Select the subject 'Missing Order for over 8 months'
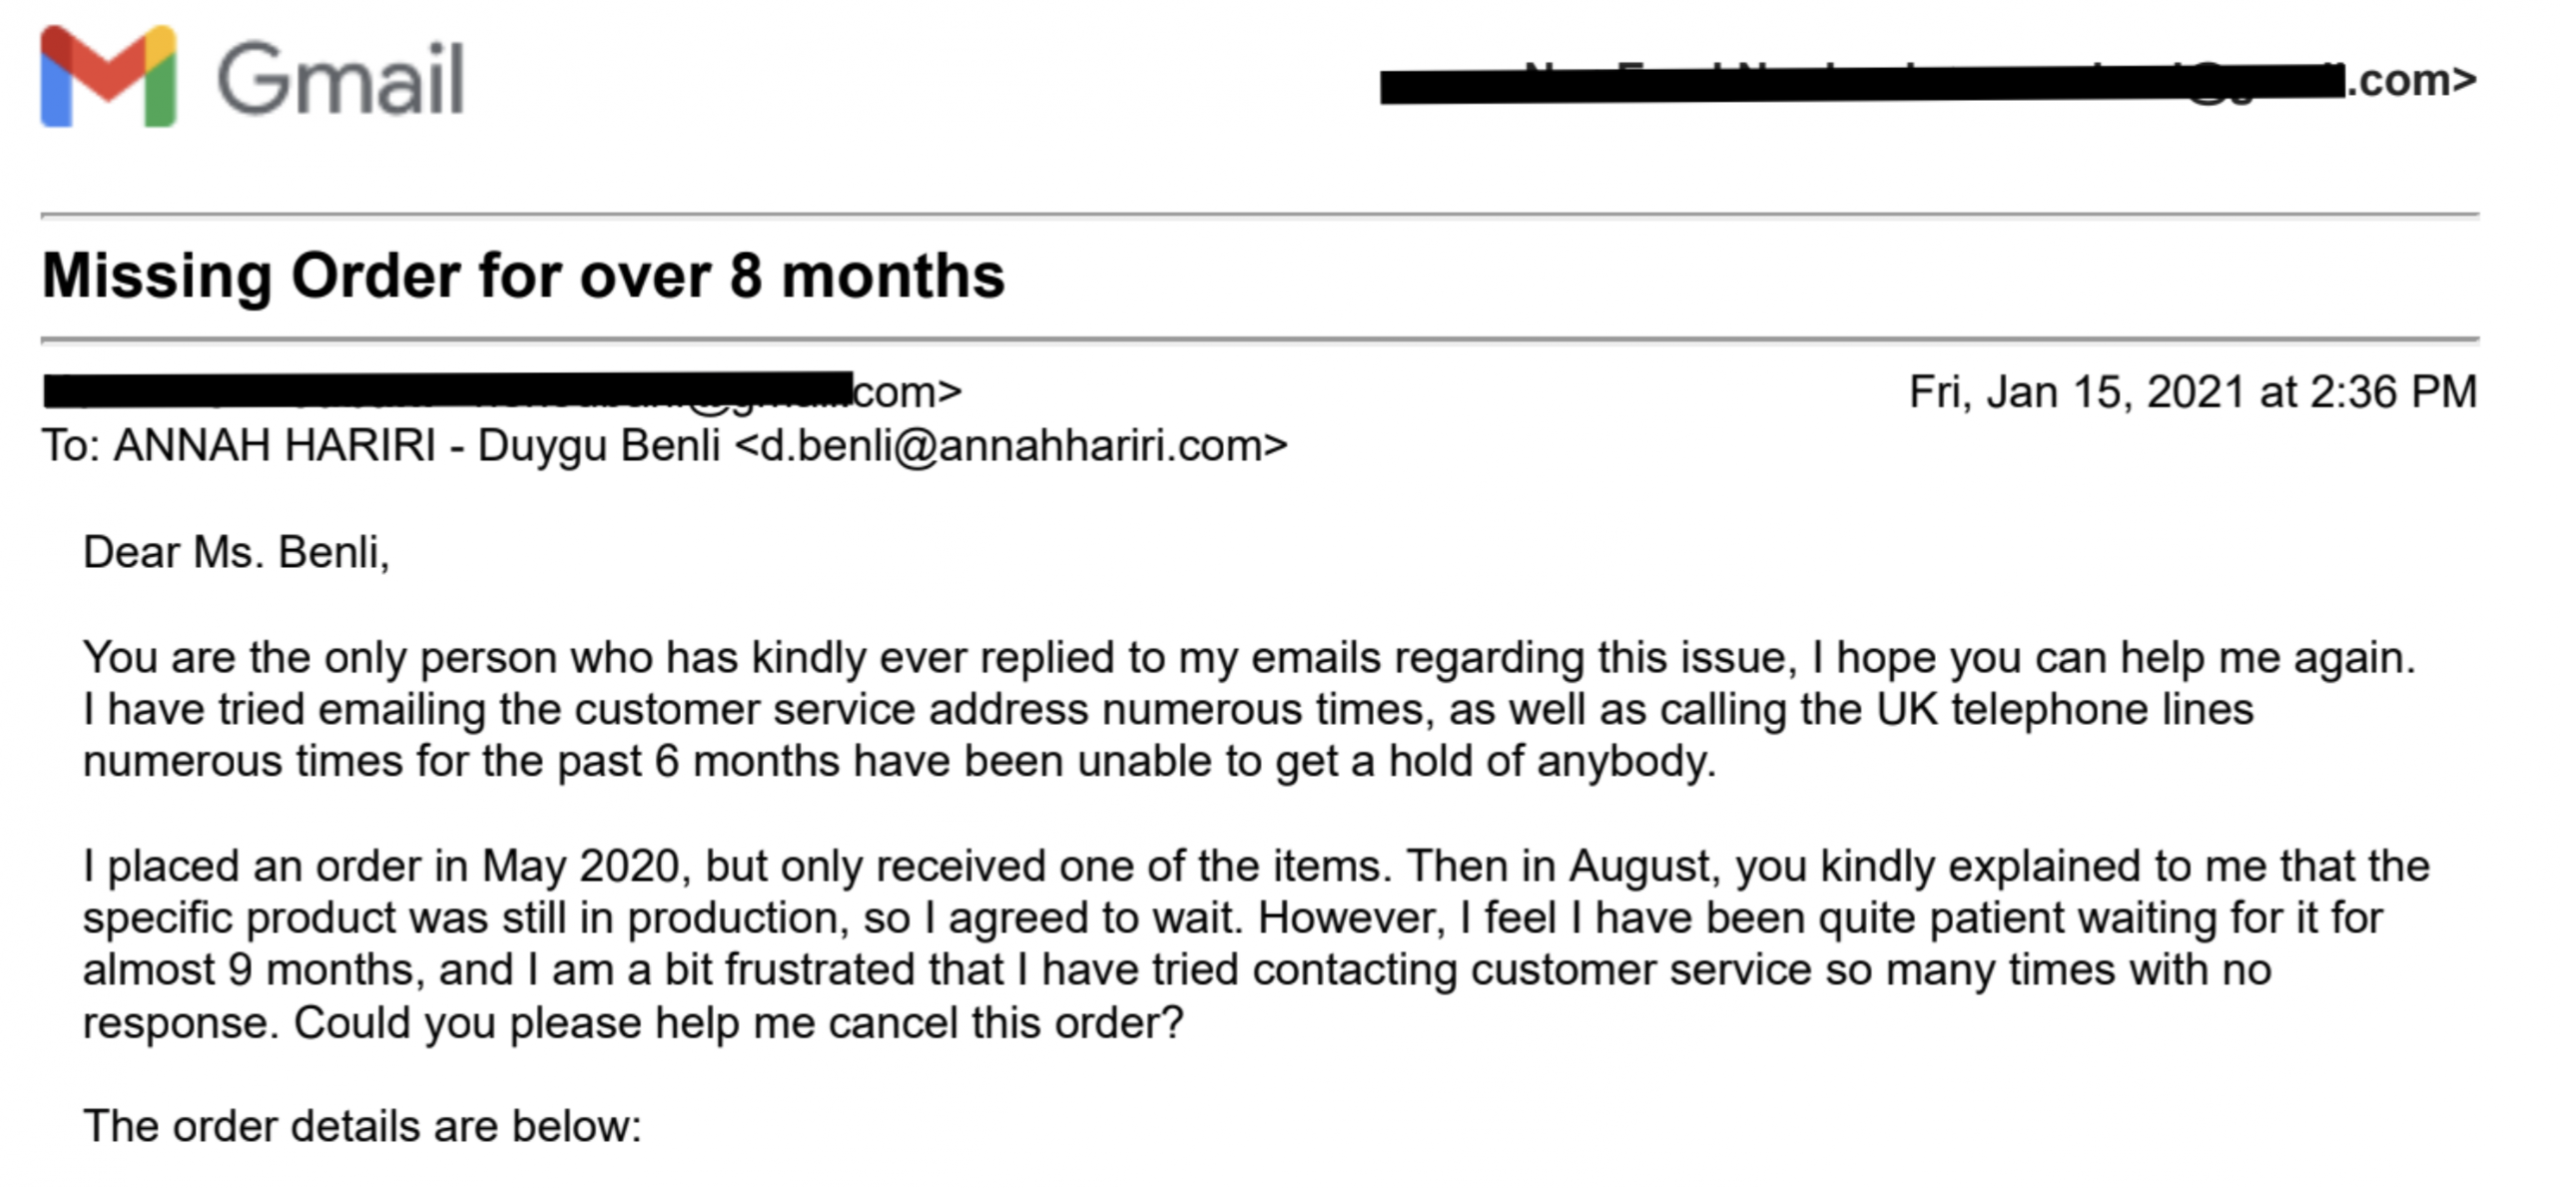This screenshot has height=1188, width=2560. tap(523, 276)
